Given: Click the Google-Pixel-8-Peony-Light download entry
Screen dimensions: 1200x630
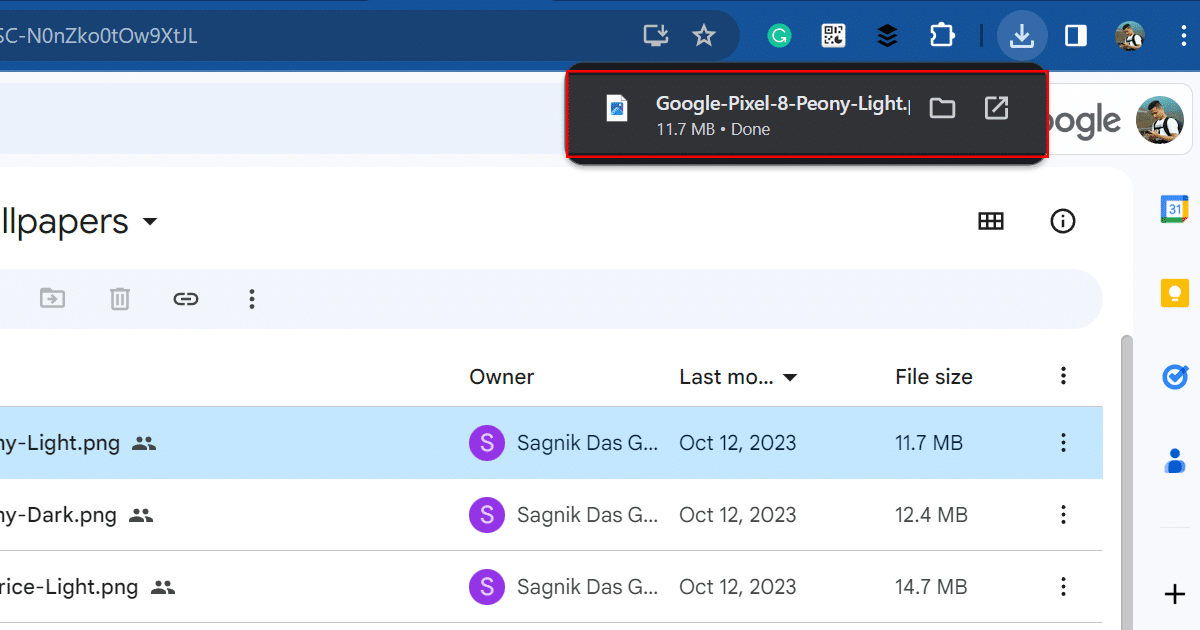Looking at the screenshot, I should tap(760, 115).
